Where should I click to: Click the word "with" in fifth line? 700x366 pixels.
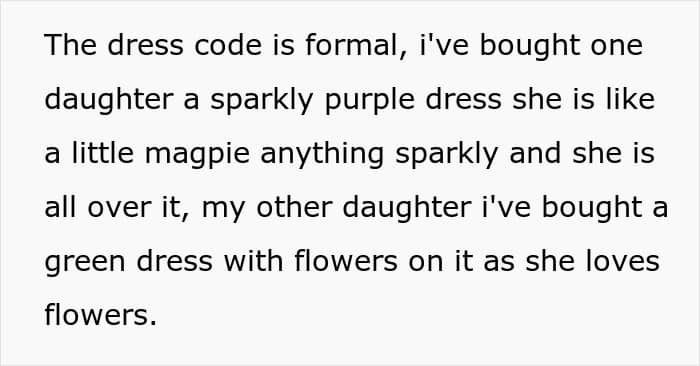253,262
